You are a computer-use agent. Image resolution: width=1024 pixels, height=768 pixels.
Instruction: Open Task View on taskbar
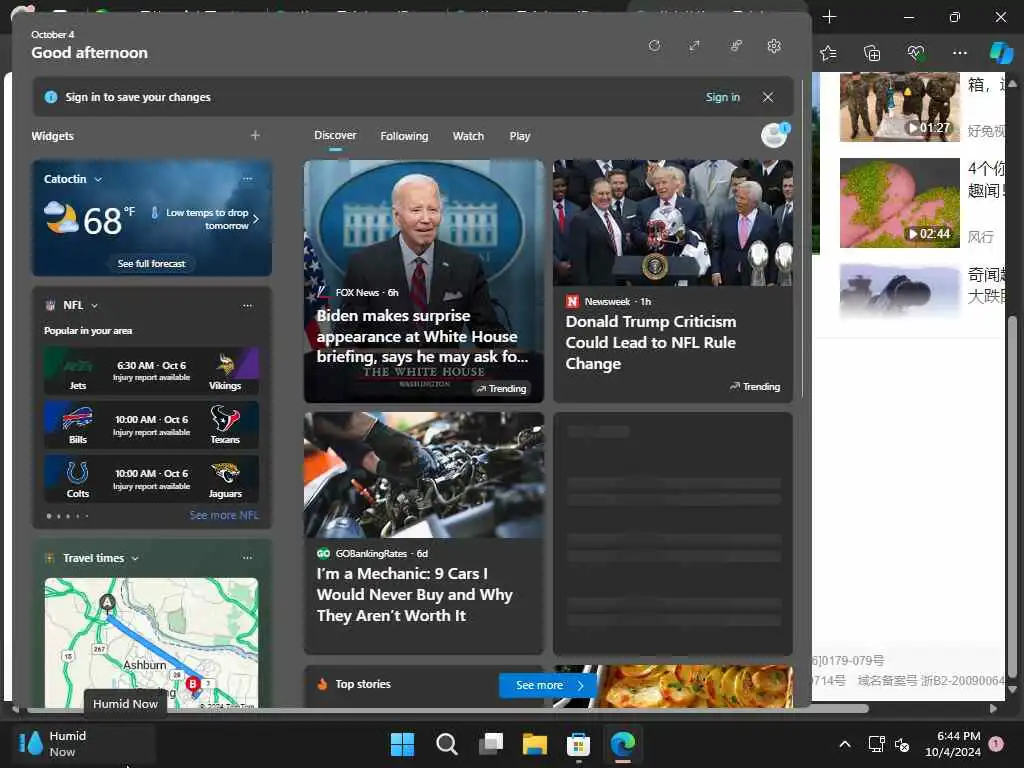pyautogui.click(x=490, y=744)
